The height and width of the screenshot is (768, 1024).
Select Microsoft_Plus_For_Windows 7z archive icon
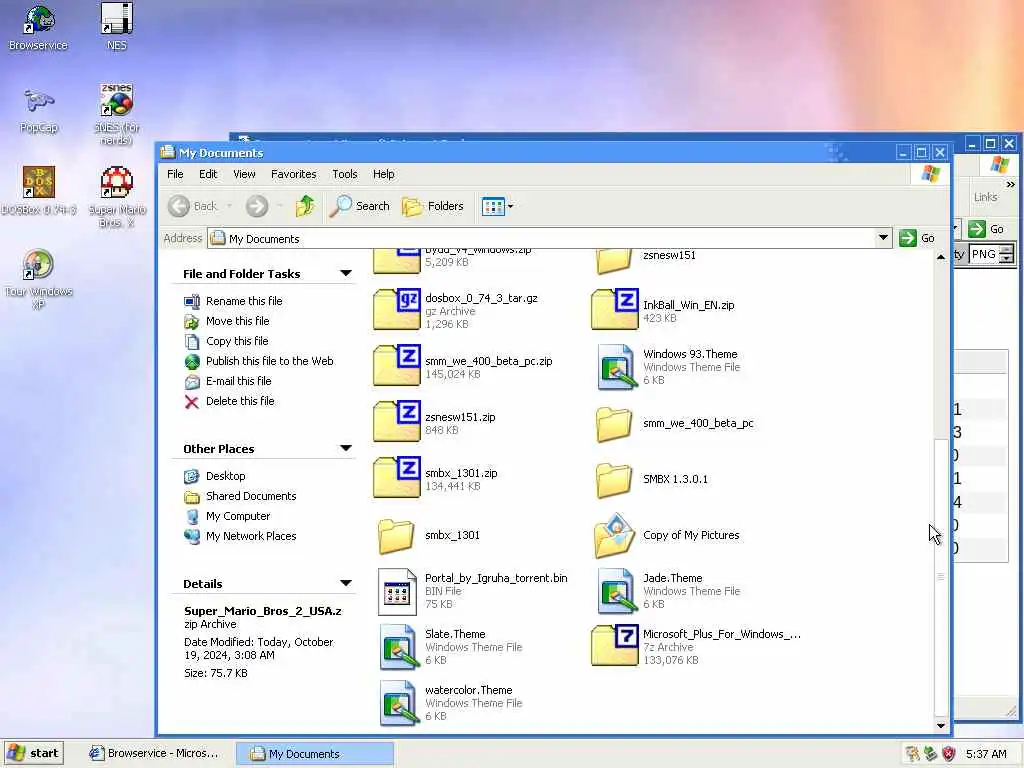615,645
